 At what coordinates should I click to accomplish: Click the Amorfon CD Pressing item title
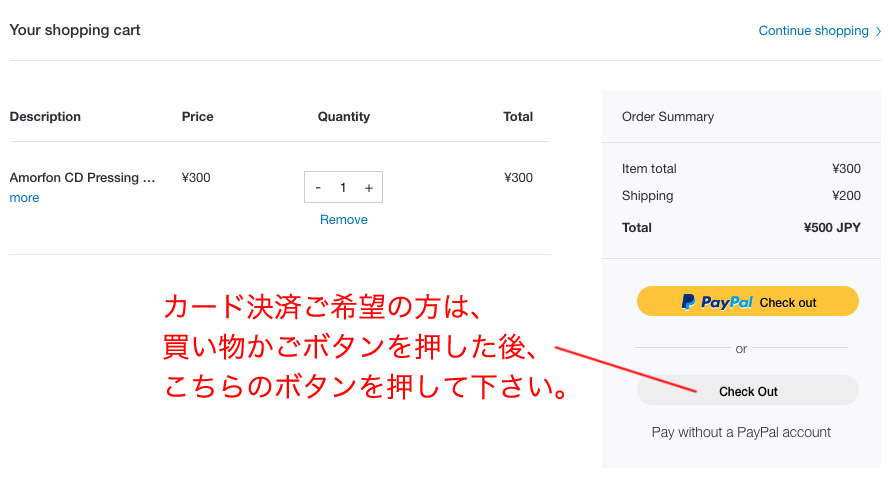(x=82, y=178)
